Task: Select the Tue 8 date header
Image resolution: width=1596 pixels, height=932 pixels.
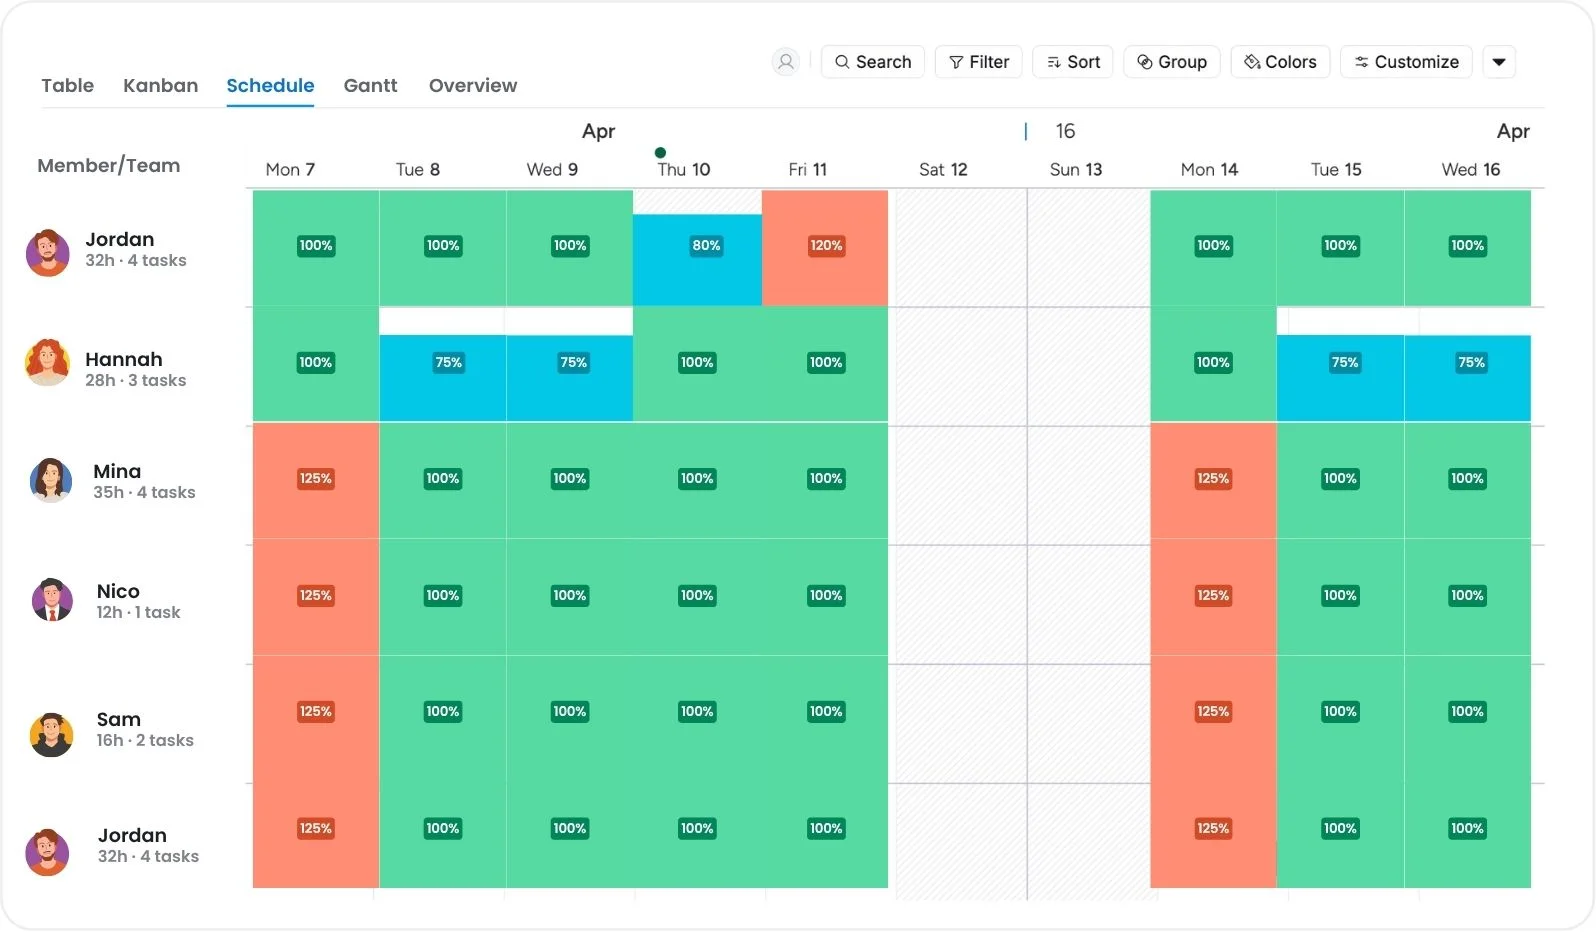Action: (418, 170)
